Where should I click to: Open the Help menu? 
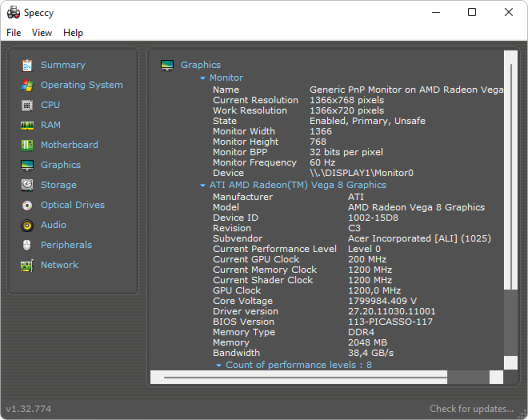click(73, 33)
